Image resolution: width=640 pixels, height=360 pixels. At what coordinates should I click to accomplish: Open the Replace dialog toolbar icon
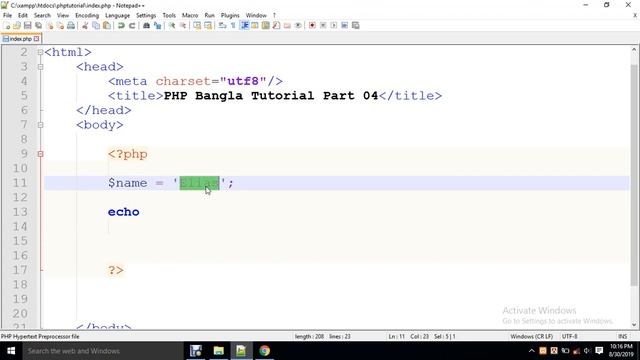point(157,25)
